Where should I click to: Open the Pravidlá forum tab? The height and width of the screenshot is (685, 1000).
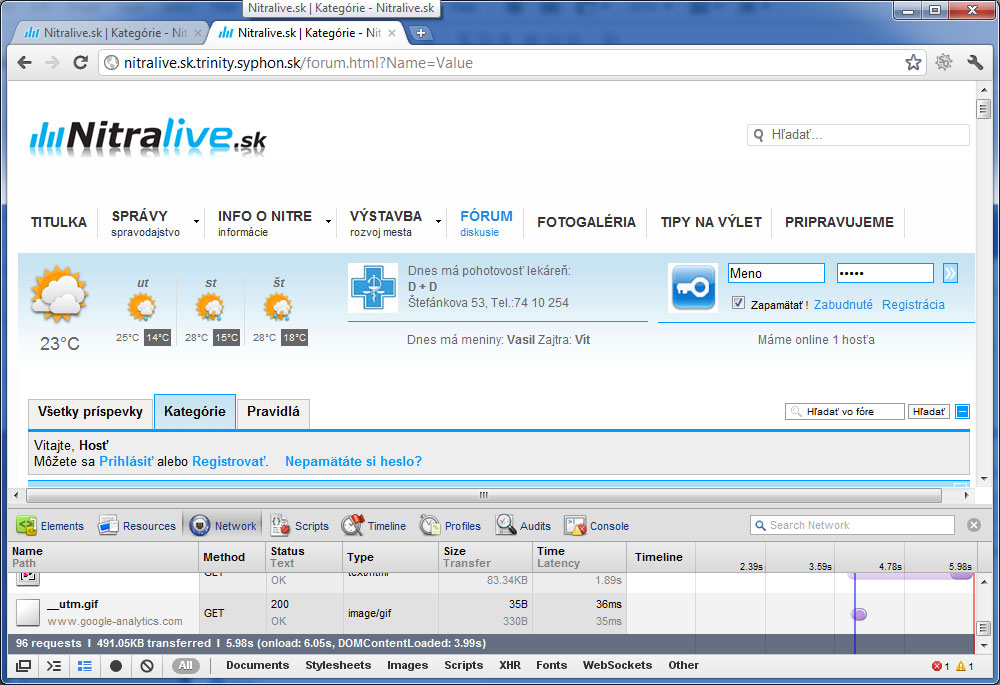[273, 412]
